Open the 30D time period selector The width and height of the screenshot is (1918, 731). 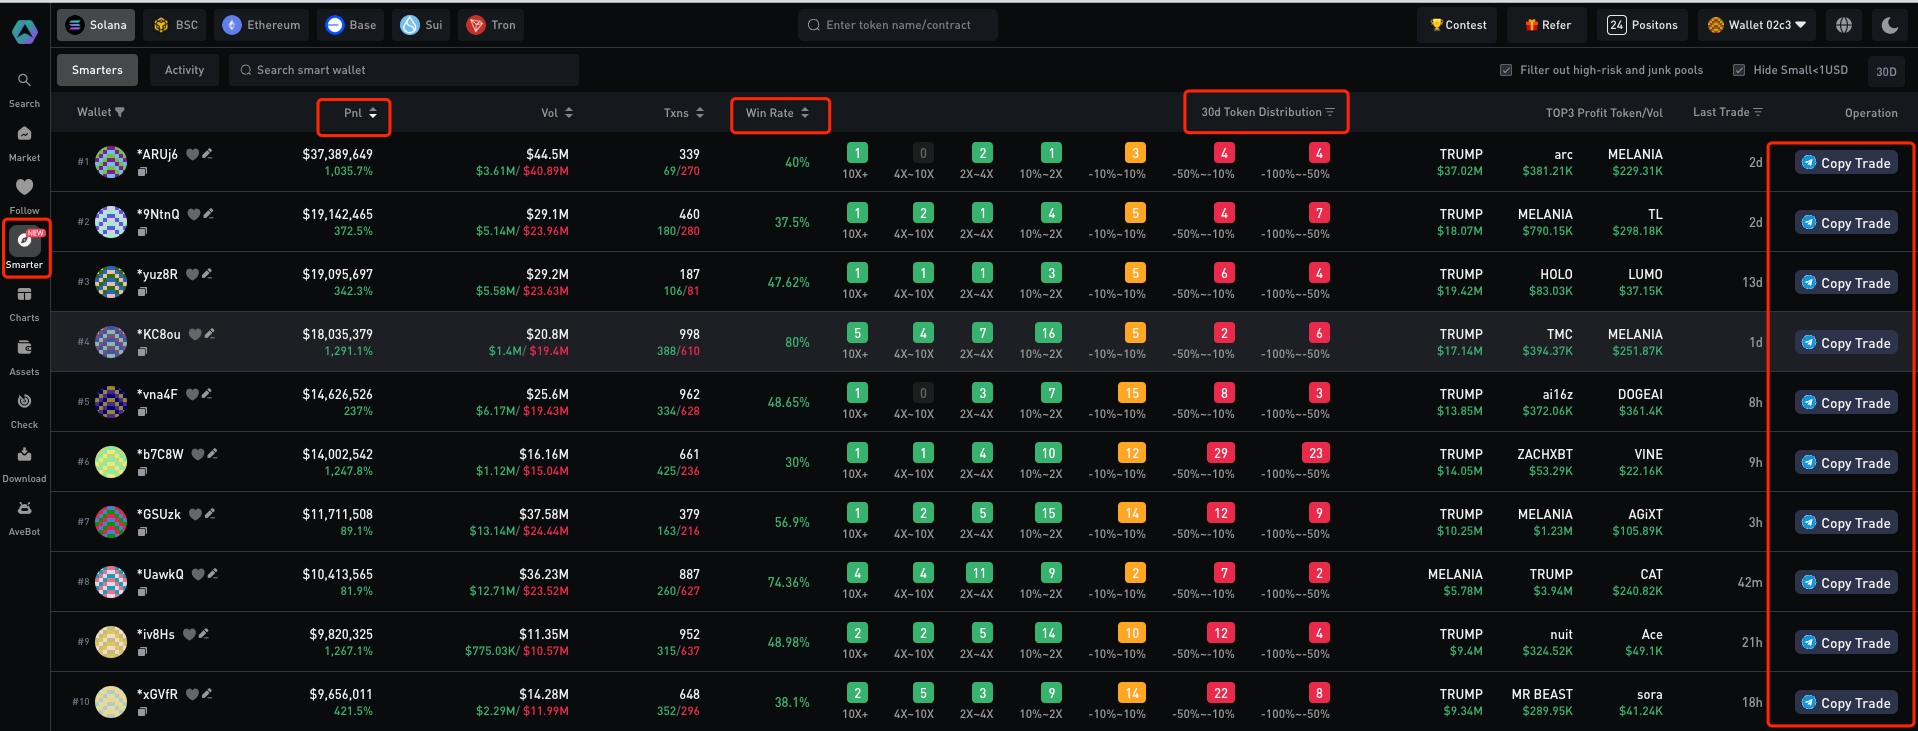[x=1886, y=71]
